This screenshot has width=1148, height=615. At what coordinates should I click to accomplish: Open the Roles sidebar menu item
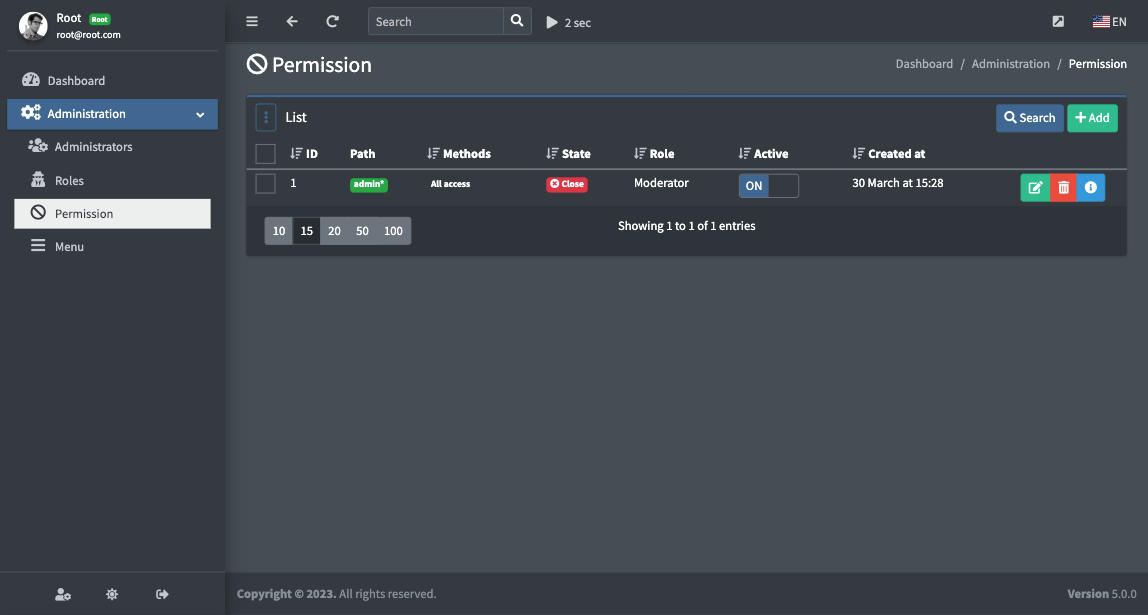tap(69, 181)
